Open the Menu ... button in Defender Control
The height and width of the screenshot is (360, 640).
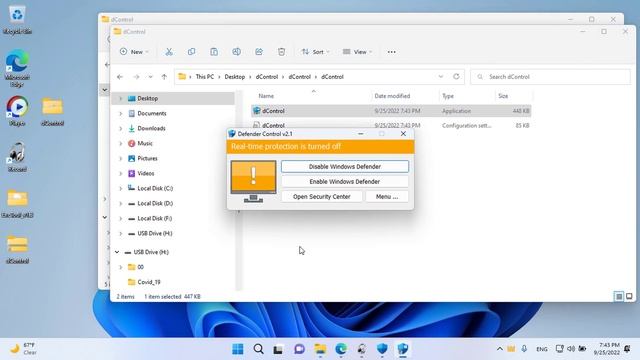pos(387,197)
